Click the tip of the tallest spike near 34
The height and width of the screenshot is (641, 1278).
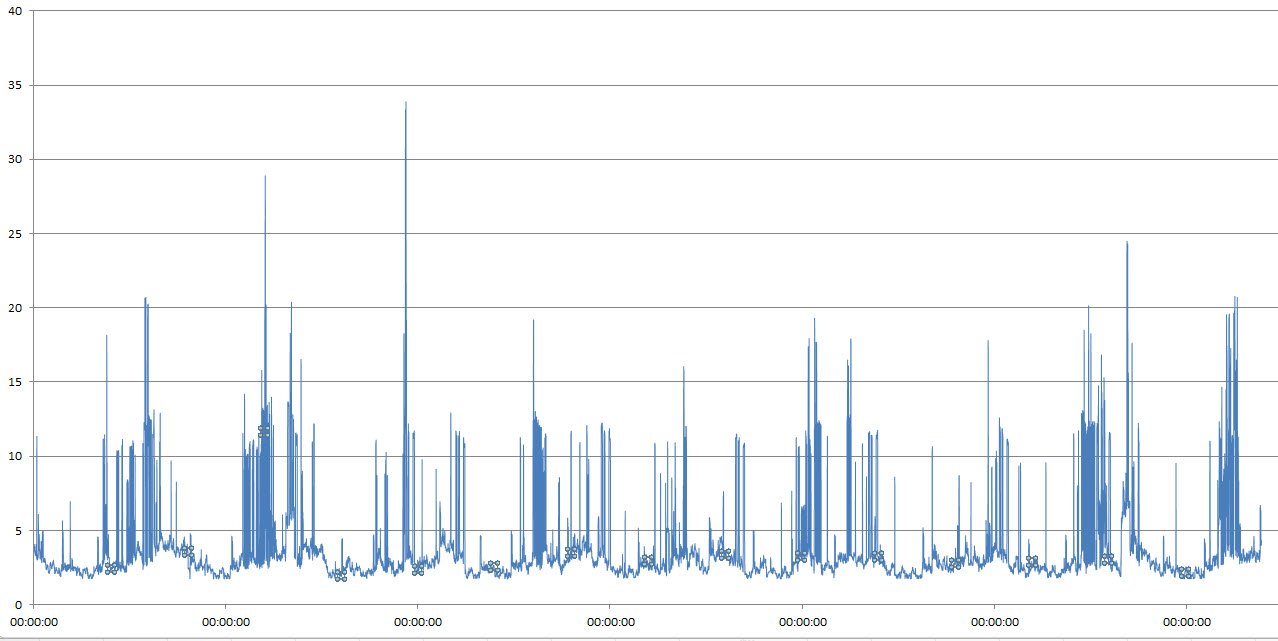[x=405, y=103]
